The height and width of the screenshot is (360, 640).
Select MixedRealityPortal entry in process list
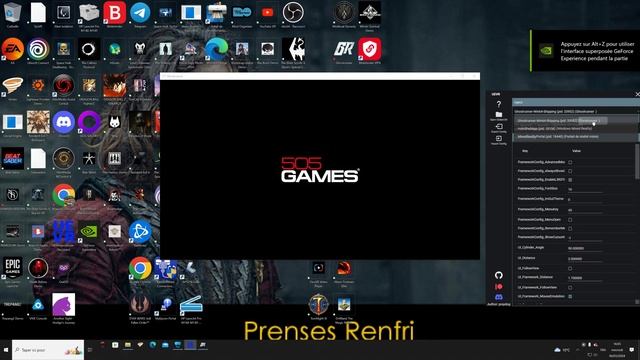tap(576, 137)
